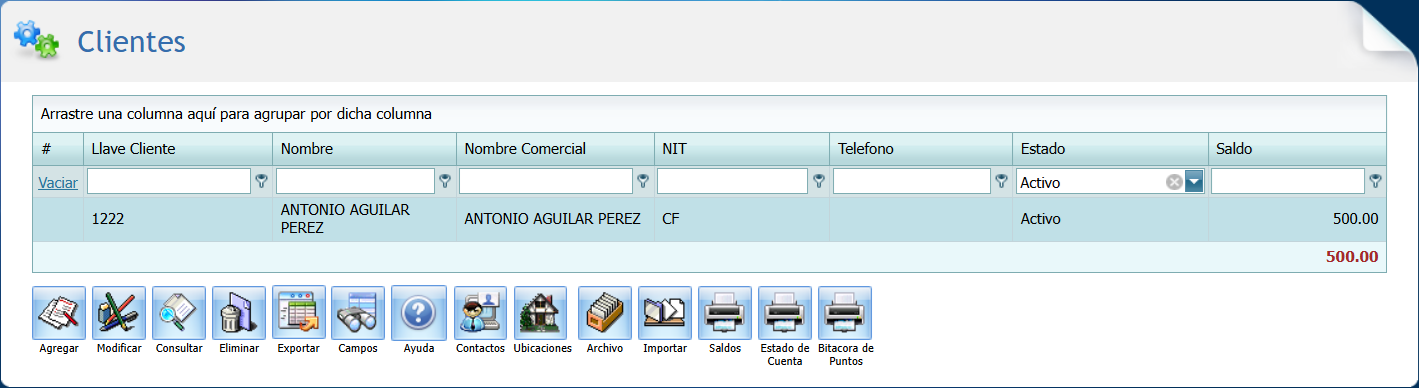Focus the Nombre Comercial filter field
The height and width of the screenshot is (388, 1419).
click(x=546, y=181)
